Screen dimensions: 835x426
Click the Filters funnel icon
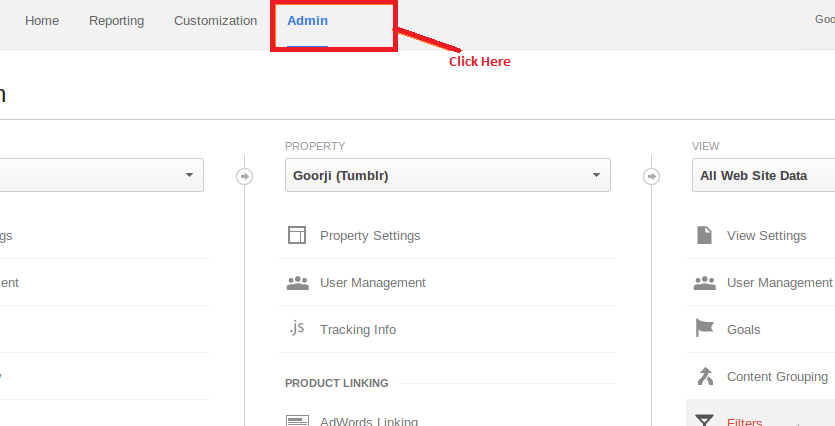[705, 421]
